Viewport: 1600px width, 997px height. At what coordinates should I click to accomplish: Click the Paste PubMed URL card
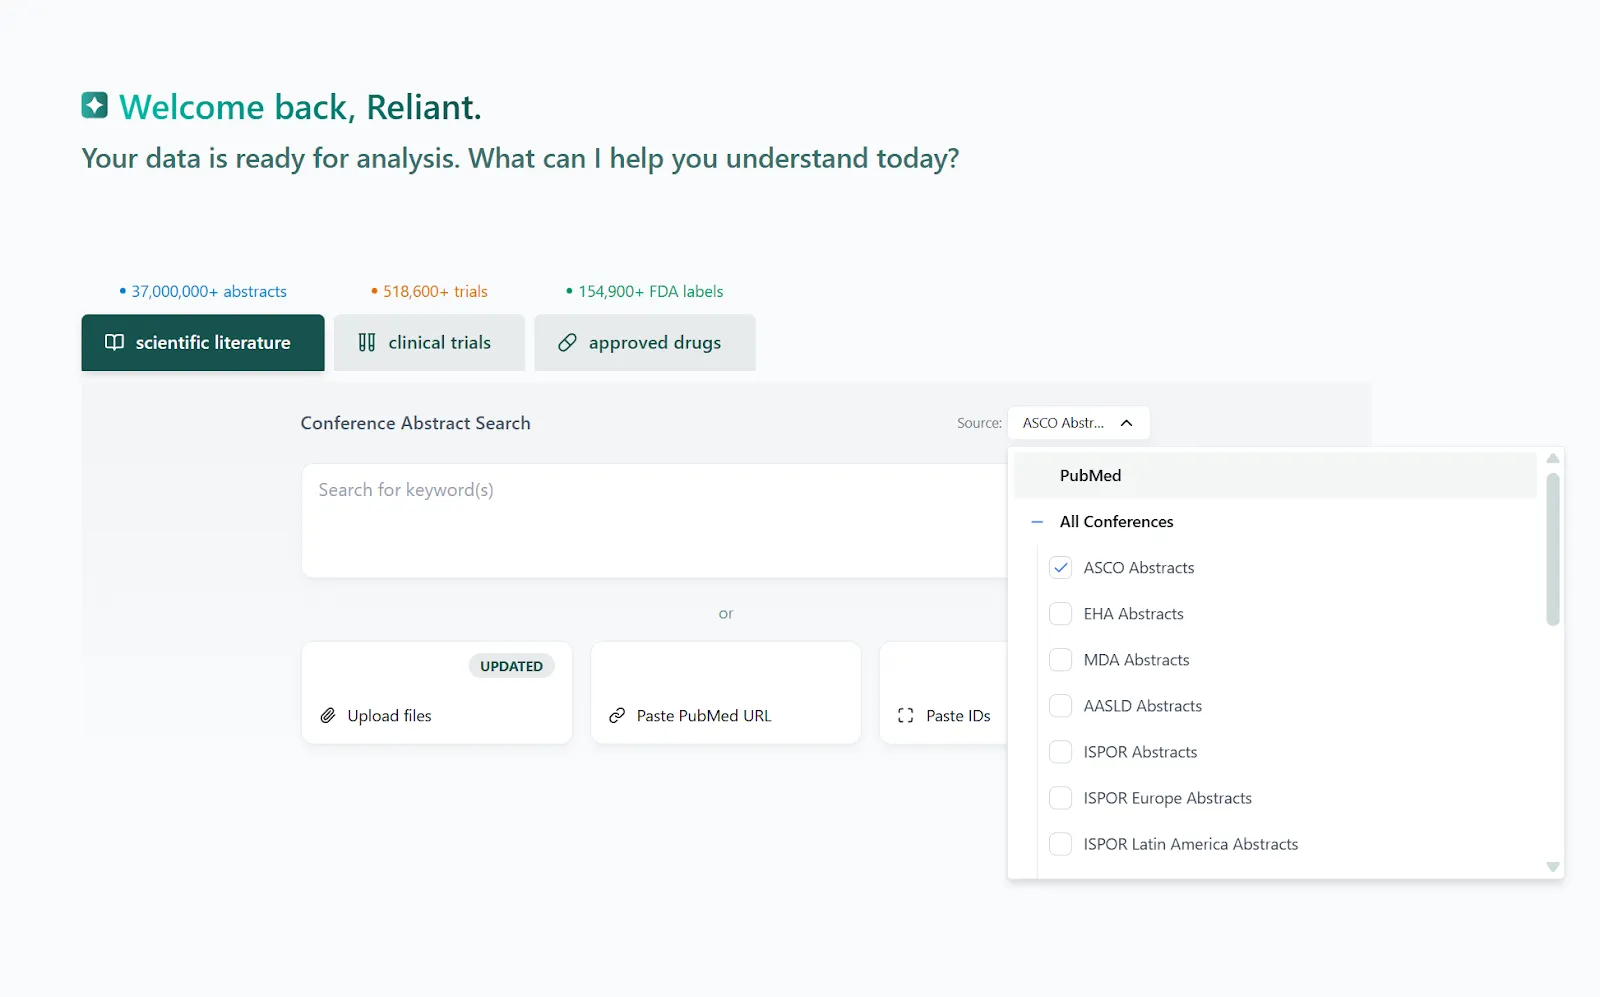tap(726, 693)
